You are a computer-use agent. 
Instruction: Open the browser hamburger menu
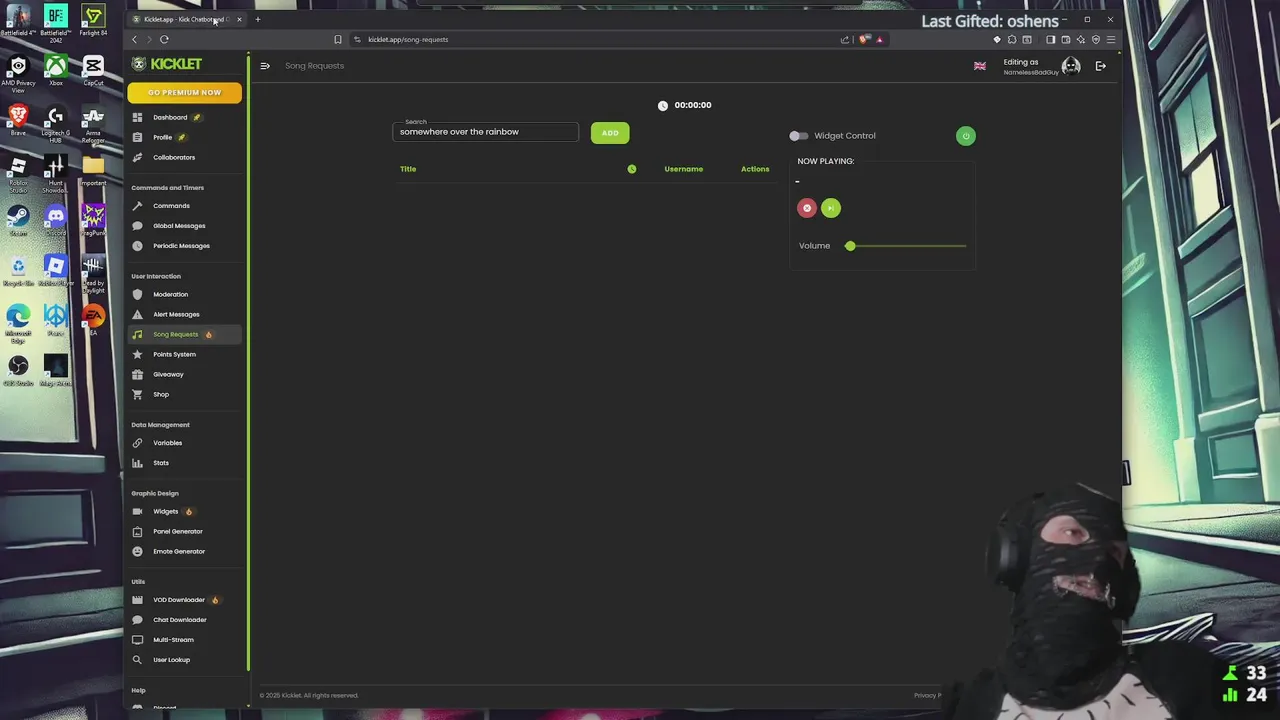pos(1111,39)
